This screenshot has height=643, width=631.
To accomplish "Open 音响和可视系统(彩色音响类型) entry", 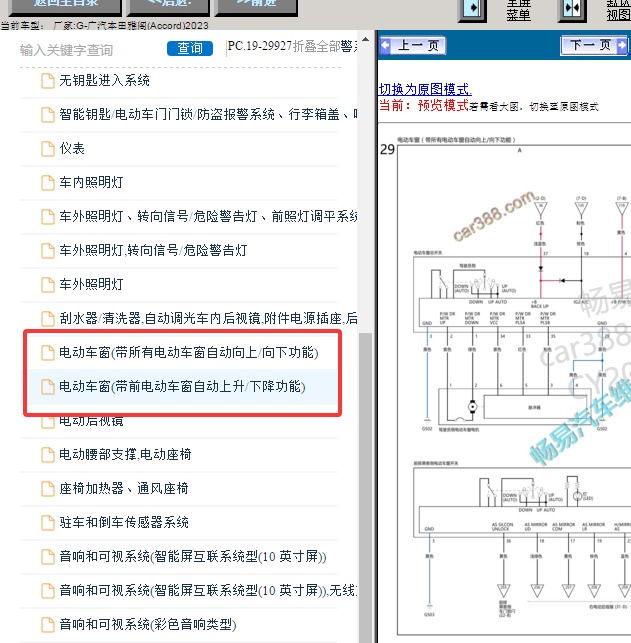I will pyautogui.click(x=147, y=624).
